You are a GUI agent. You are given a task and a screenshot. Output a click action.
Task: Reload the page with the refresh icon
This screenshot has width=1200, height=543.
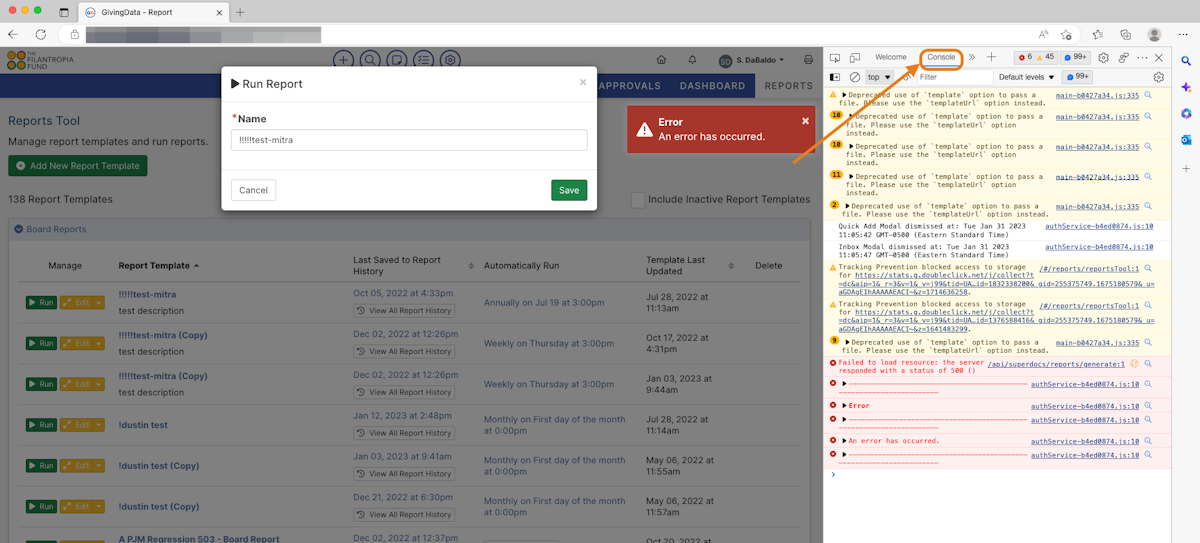pyautogui.click(x=42, y=34)
